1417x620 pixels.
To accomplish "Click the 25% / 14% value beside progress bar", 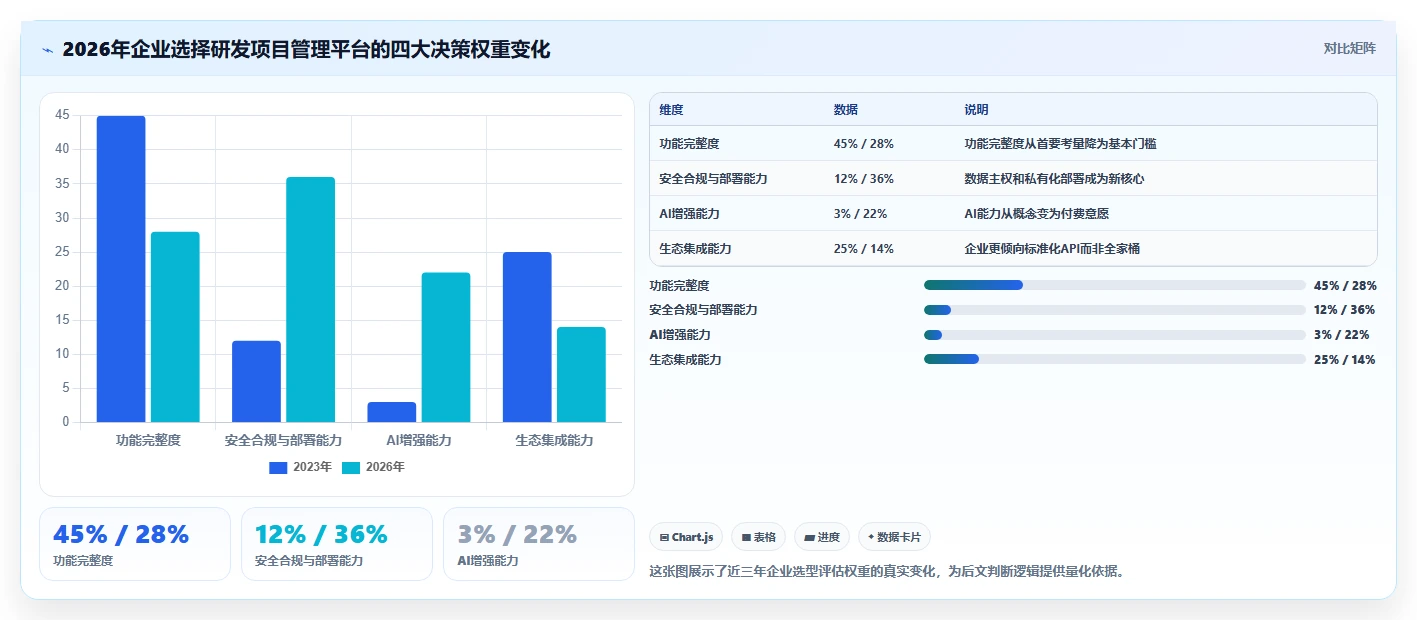I will [x=1345, y=360].
